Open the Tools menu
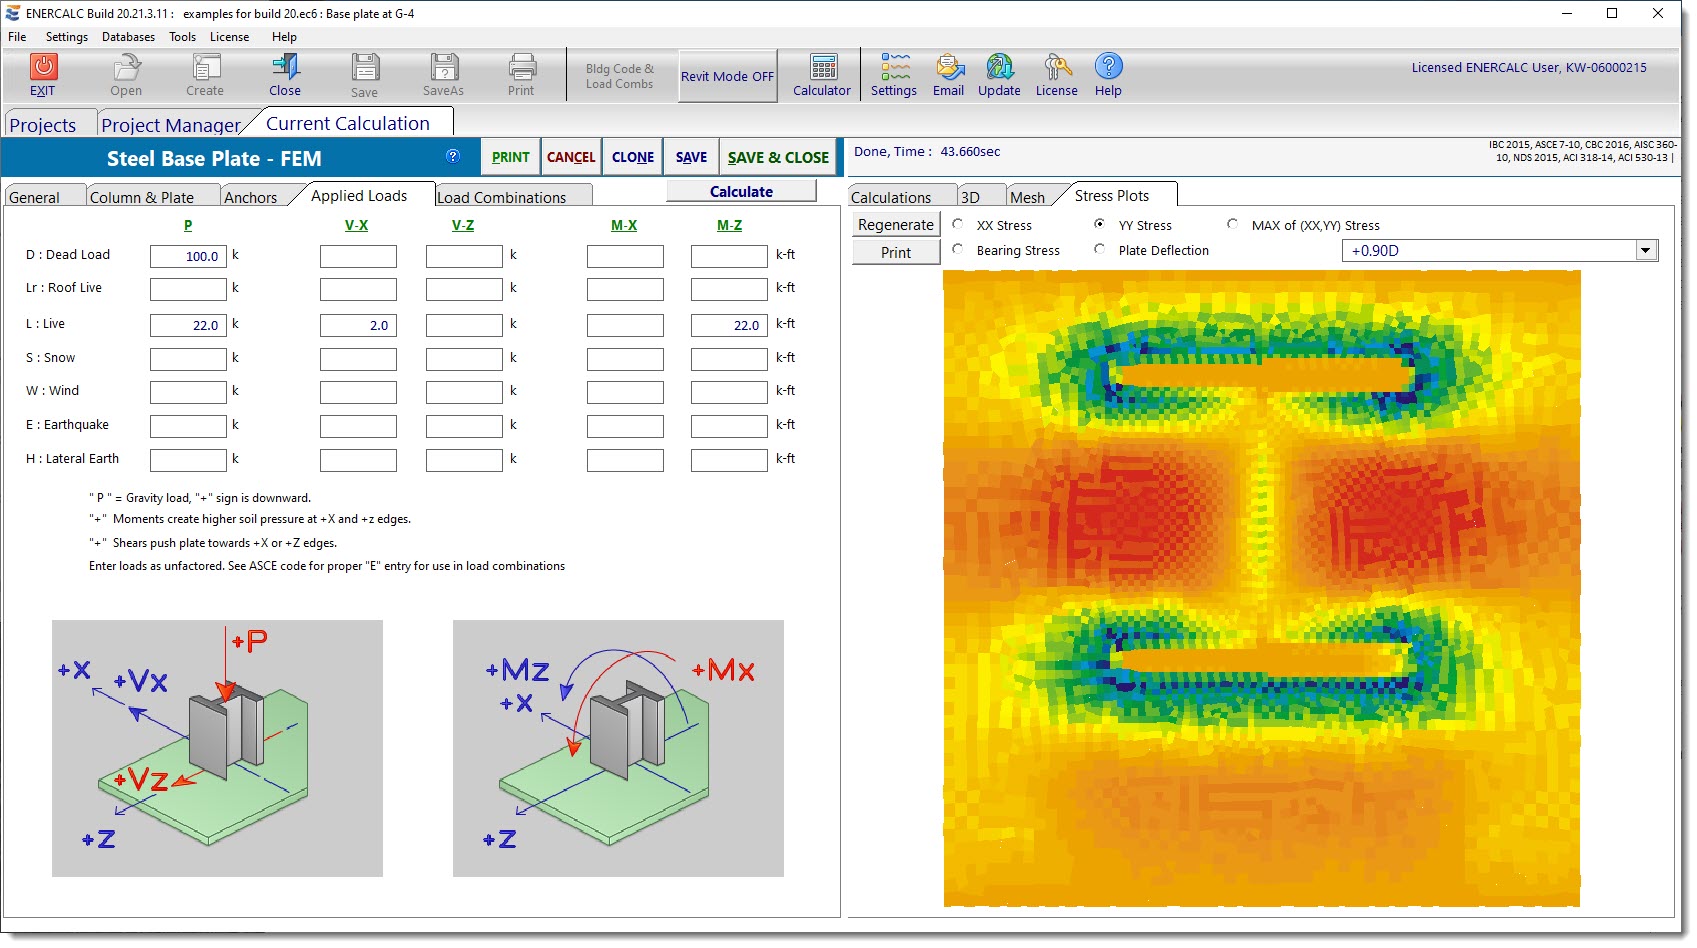The height and width of the screenshot is (948, 1697). [x=182, y=37]
